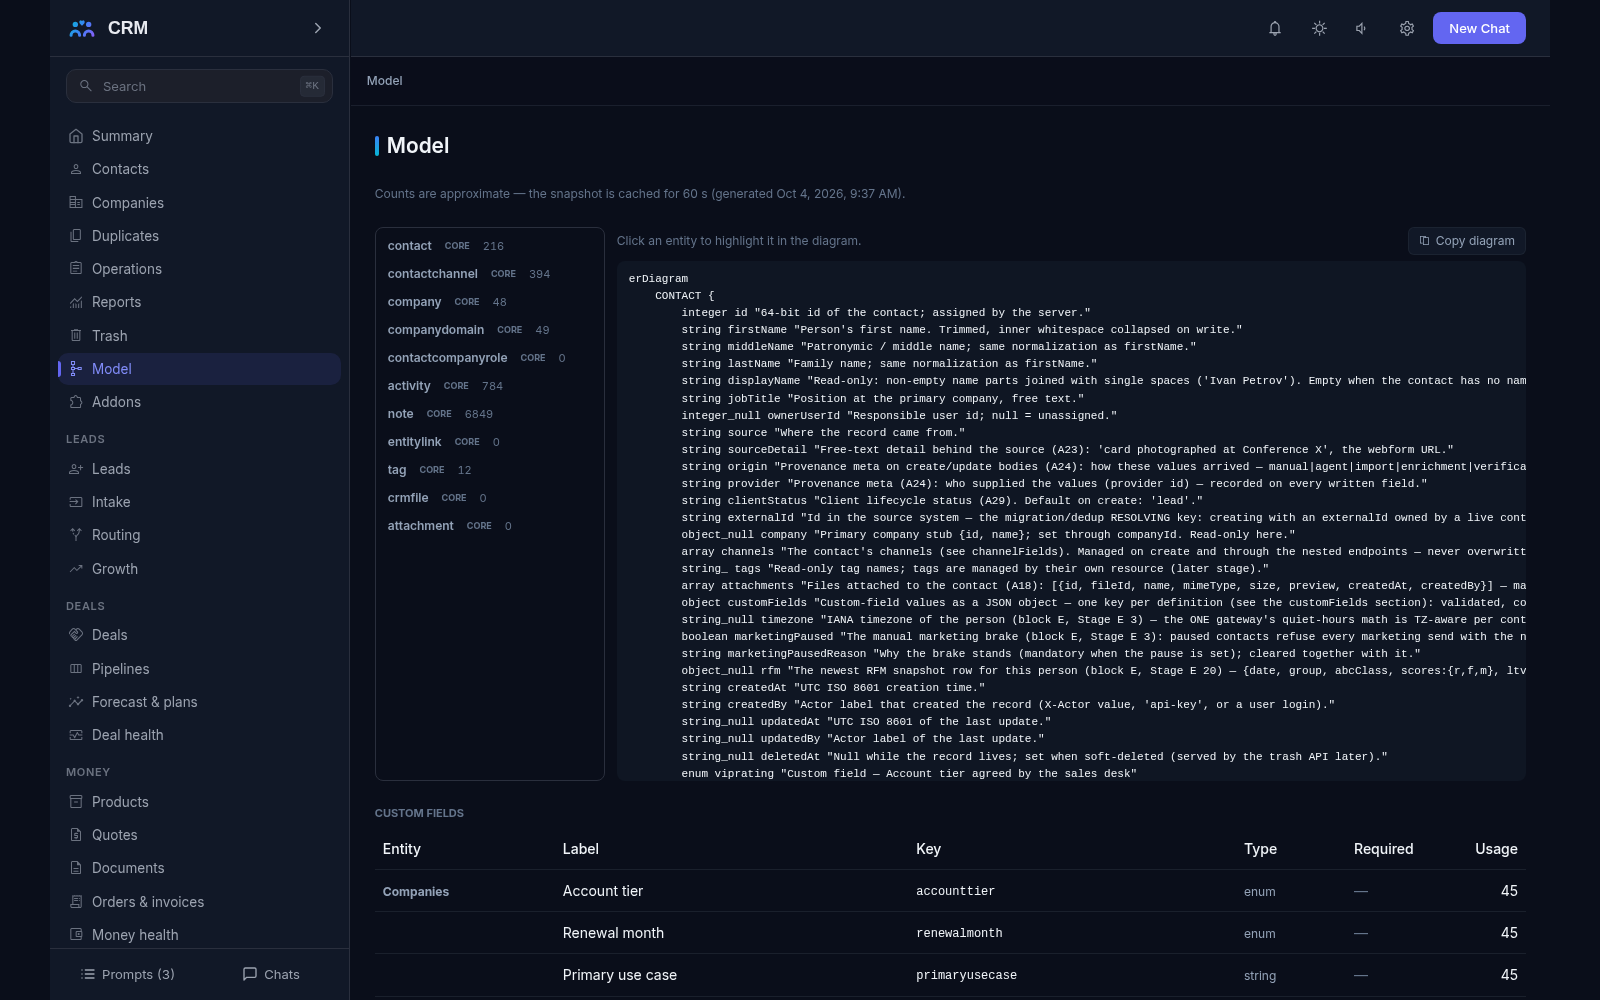This screenshot has width=1600, height=1000.
Task: Click Required column header
Action: [1383, 849]
